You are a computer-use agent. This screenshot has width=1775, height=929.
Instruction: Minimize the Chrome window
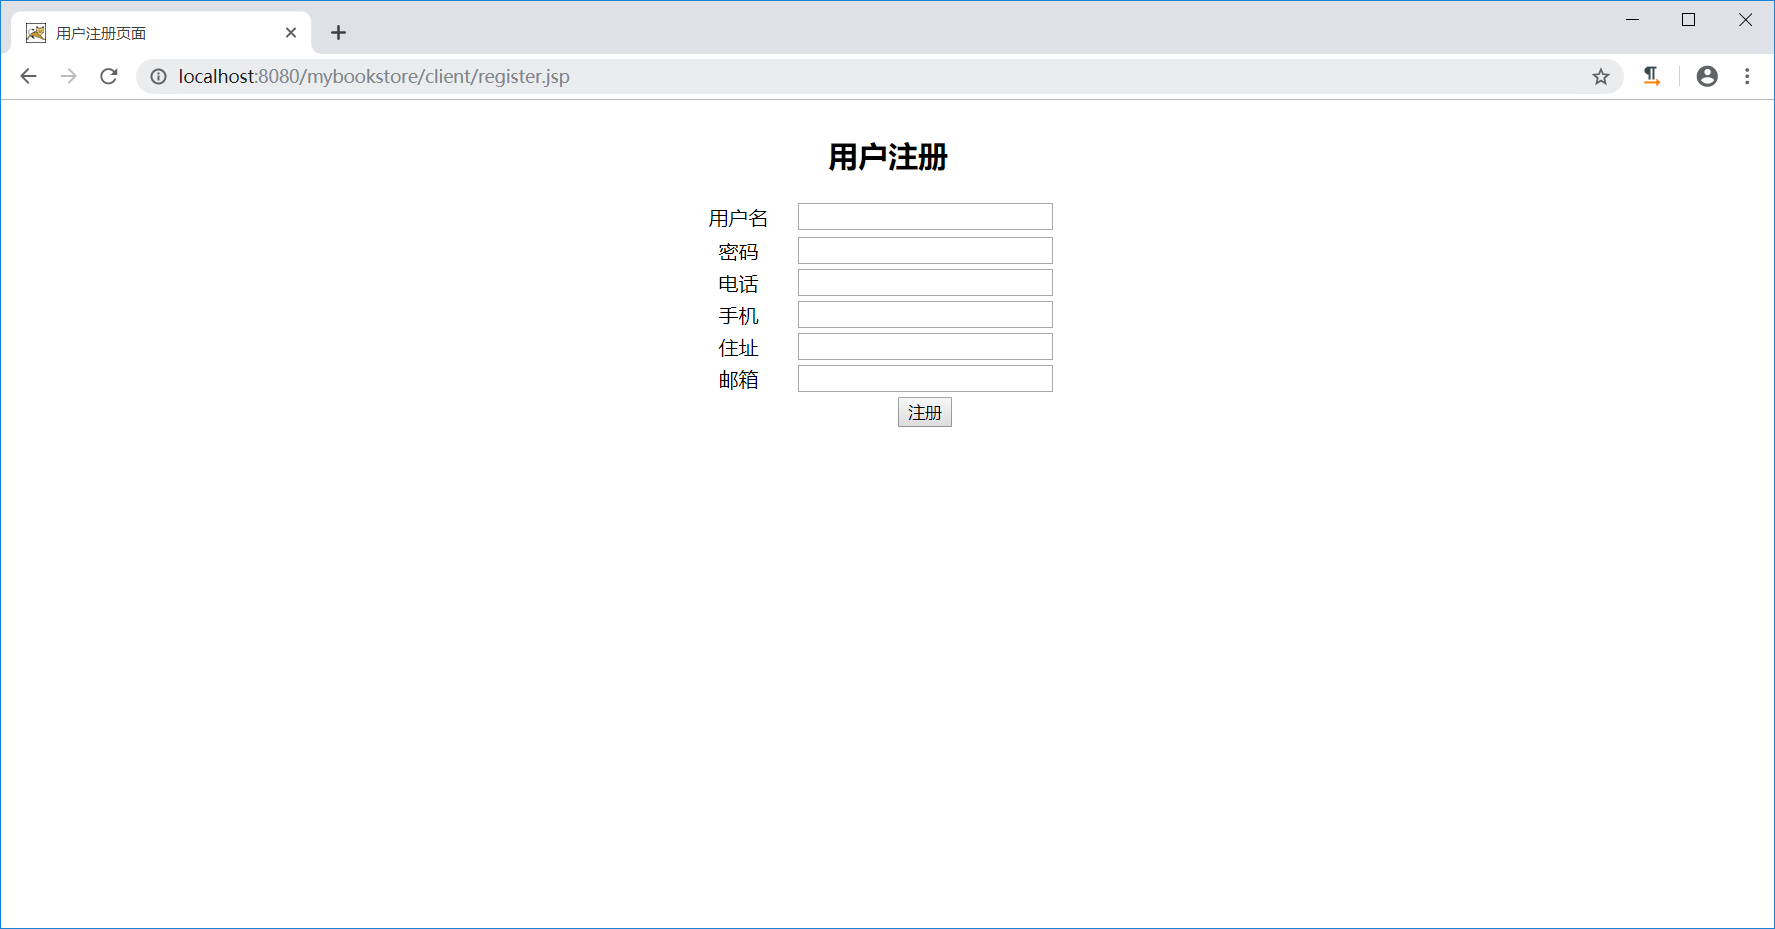tap(1633, 20)
